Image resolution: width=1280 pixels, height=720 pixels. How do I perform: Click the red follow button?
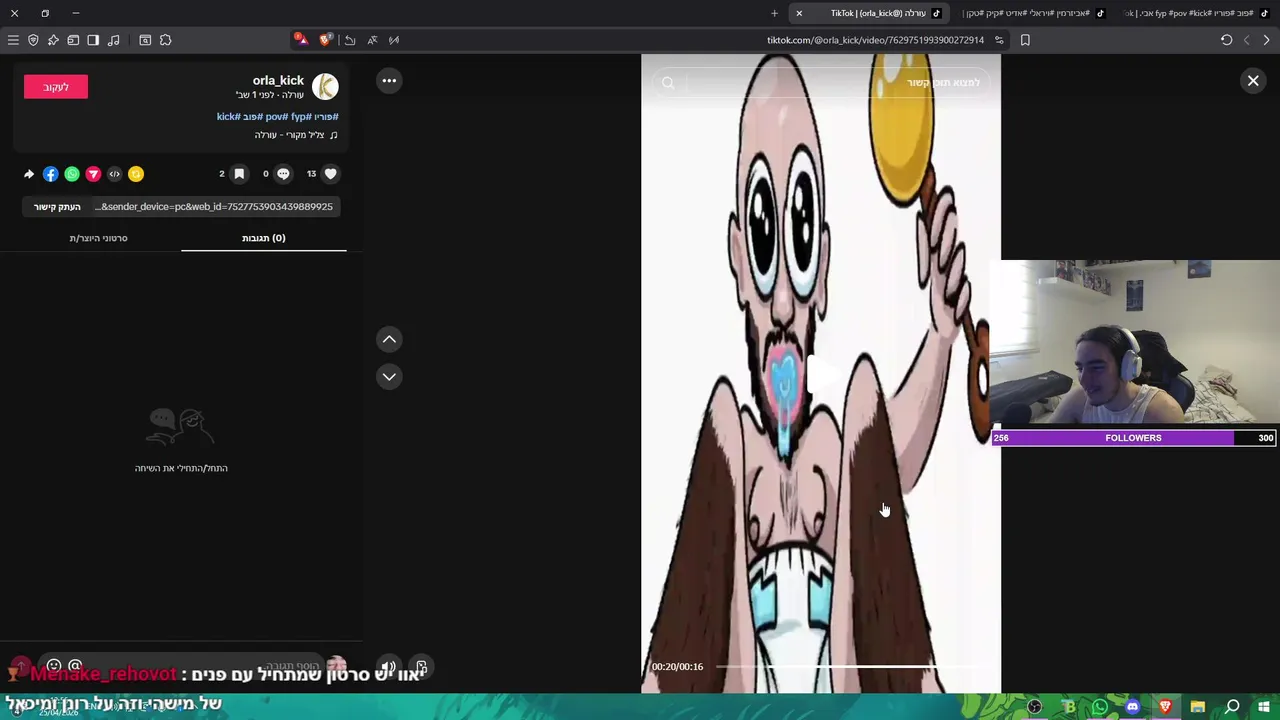click(x=56, y=87)
